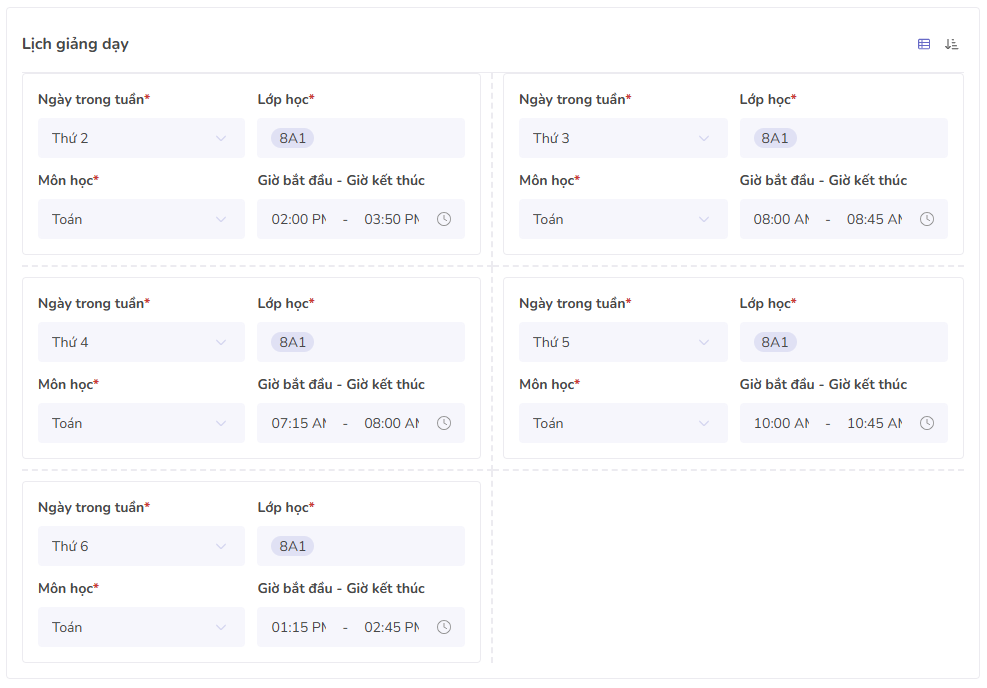Screen dimensions: 987x688
Task: Open the Thứ 6 weekday dropdown
Action: 141,546
